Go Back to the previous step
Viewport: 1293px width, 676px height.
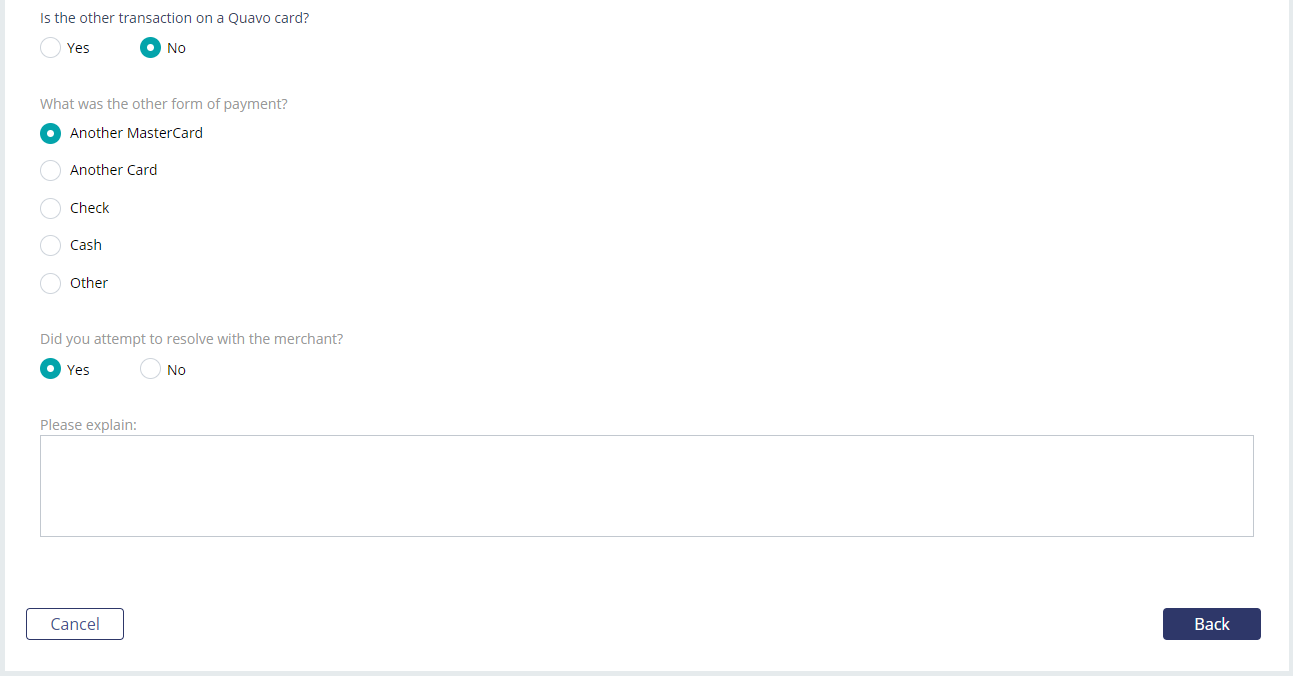point(1211,624)
